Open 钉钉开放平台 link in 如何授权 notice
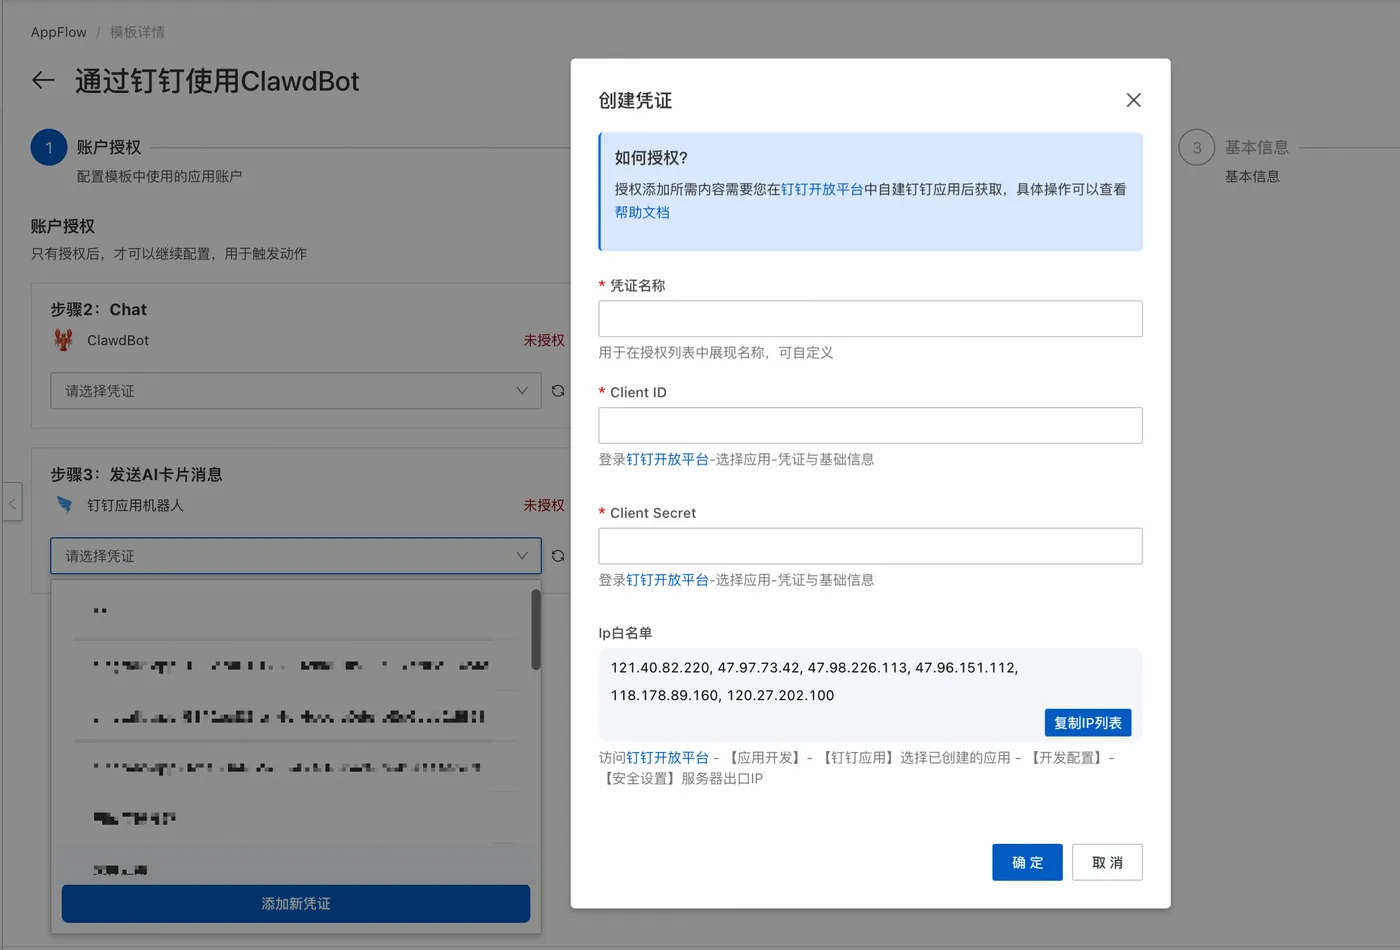The width and height of the screenshot is (1400, 950). 822,189
